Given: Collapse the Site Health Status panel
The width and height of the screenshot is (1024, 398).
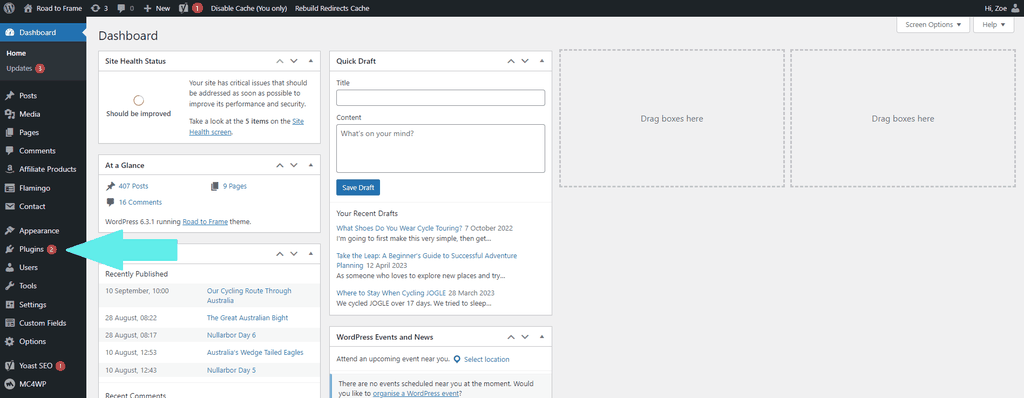Looking at the screenshot, I should 311,61.
